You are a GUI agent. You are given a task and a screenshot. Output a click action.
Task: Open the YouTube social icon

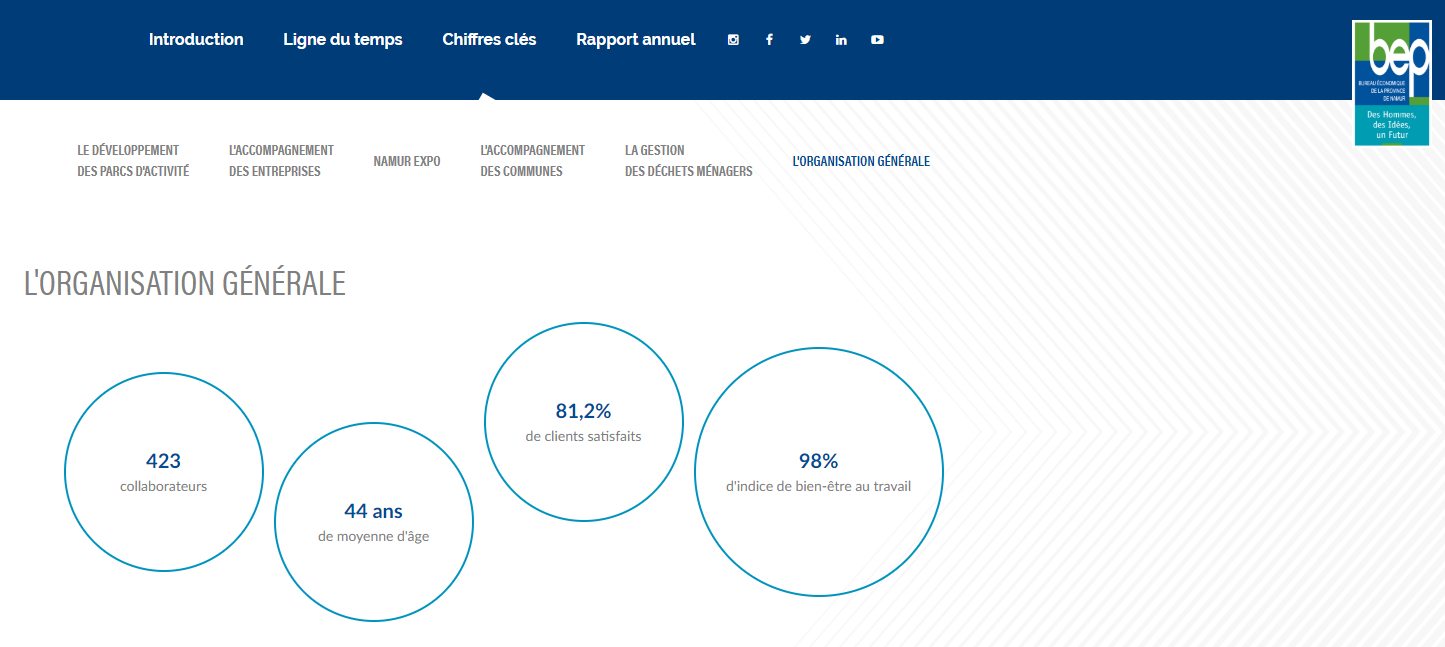pos(877,40)
